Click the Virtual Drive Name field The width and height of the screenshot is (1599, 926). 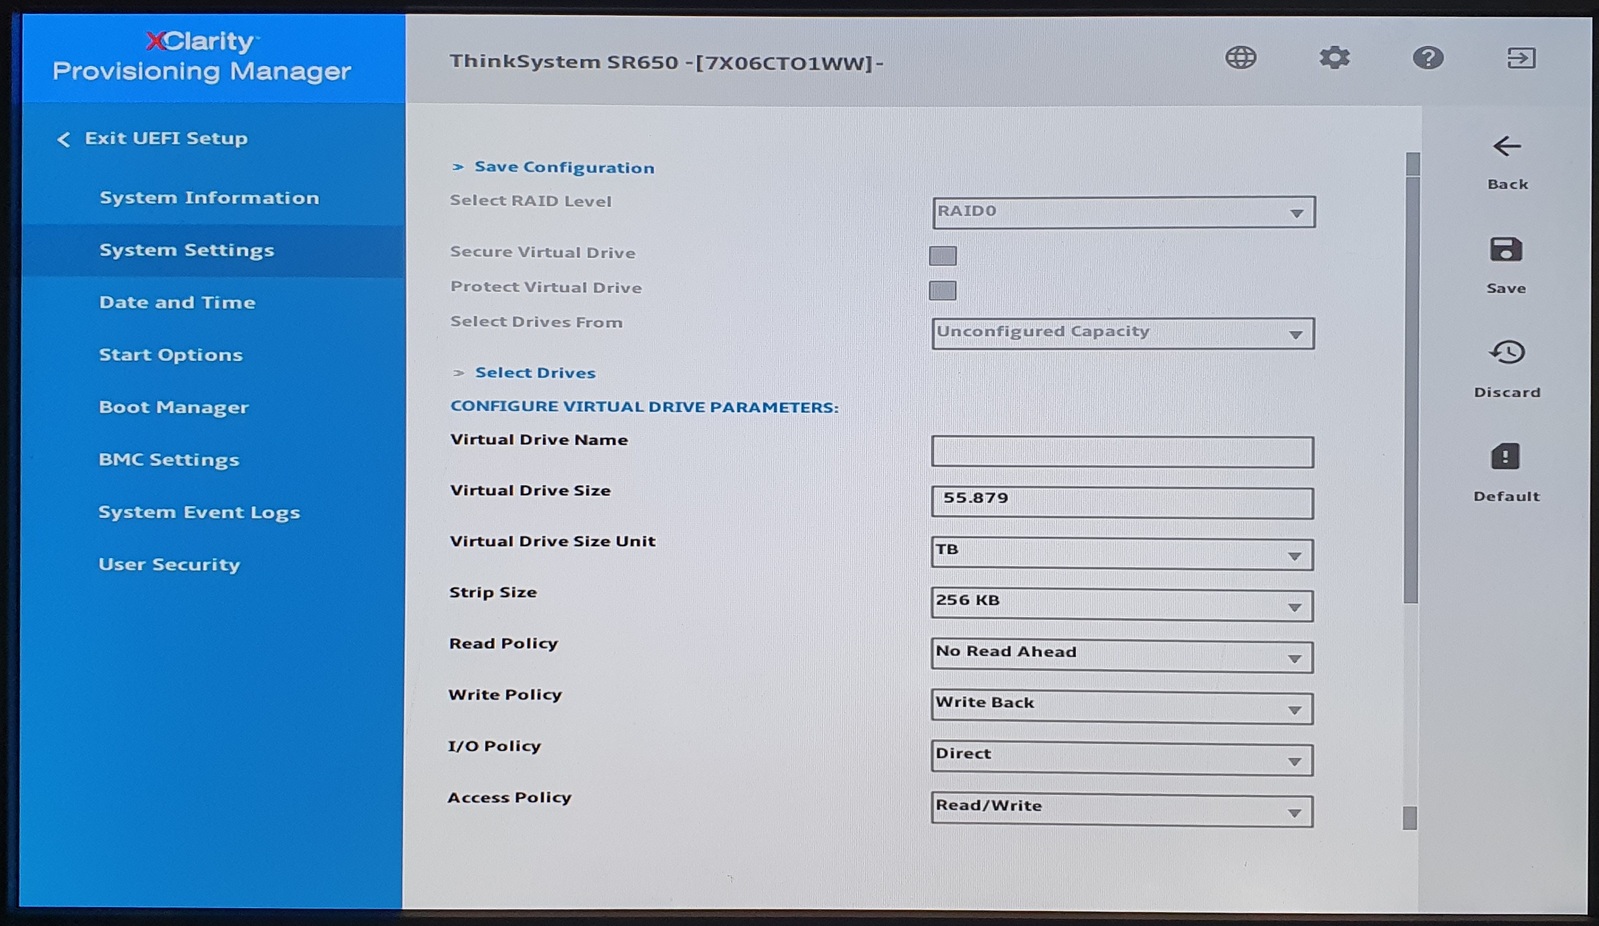coord(1122,452)
